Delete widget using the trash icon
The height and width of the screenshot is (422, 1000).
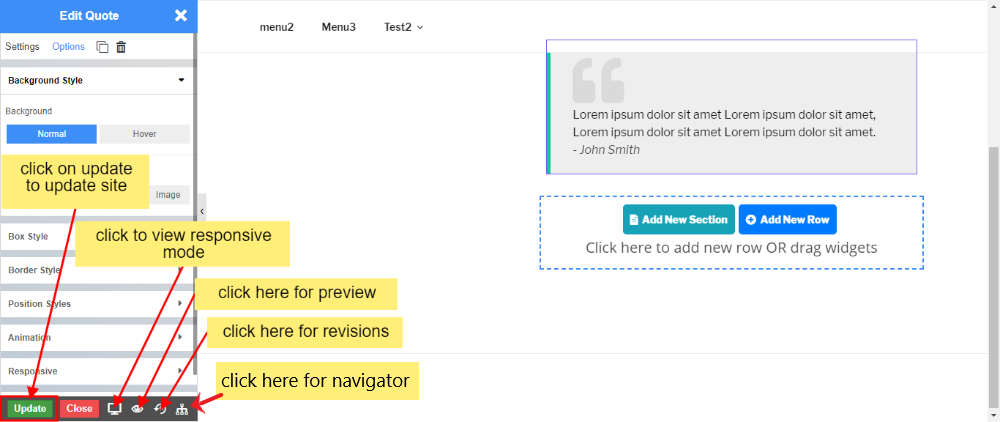click(x=121, y=47)
